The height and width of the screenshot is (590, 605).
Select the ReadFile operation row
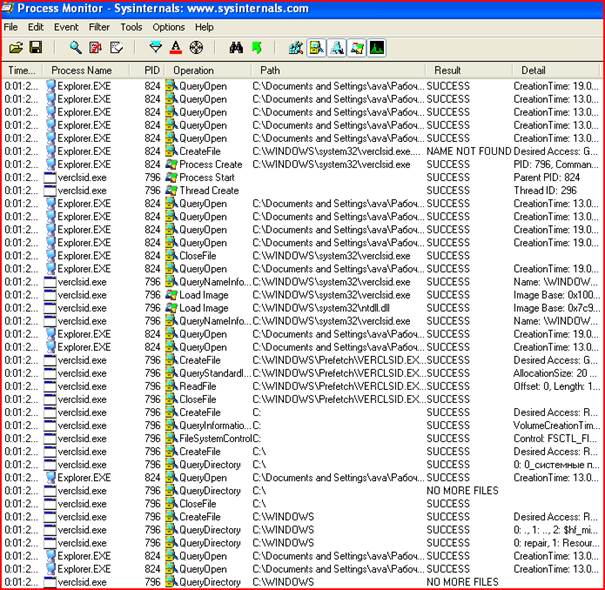tap(302, 386)
